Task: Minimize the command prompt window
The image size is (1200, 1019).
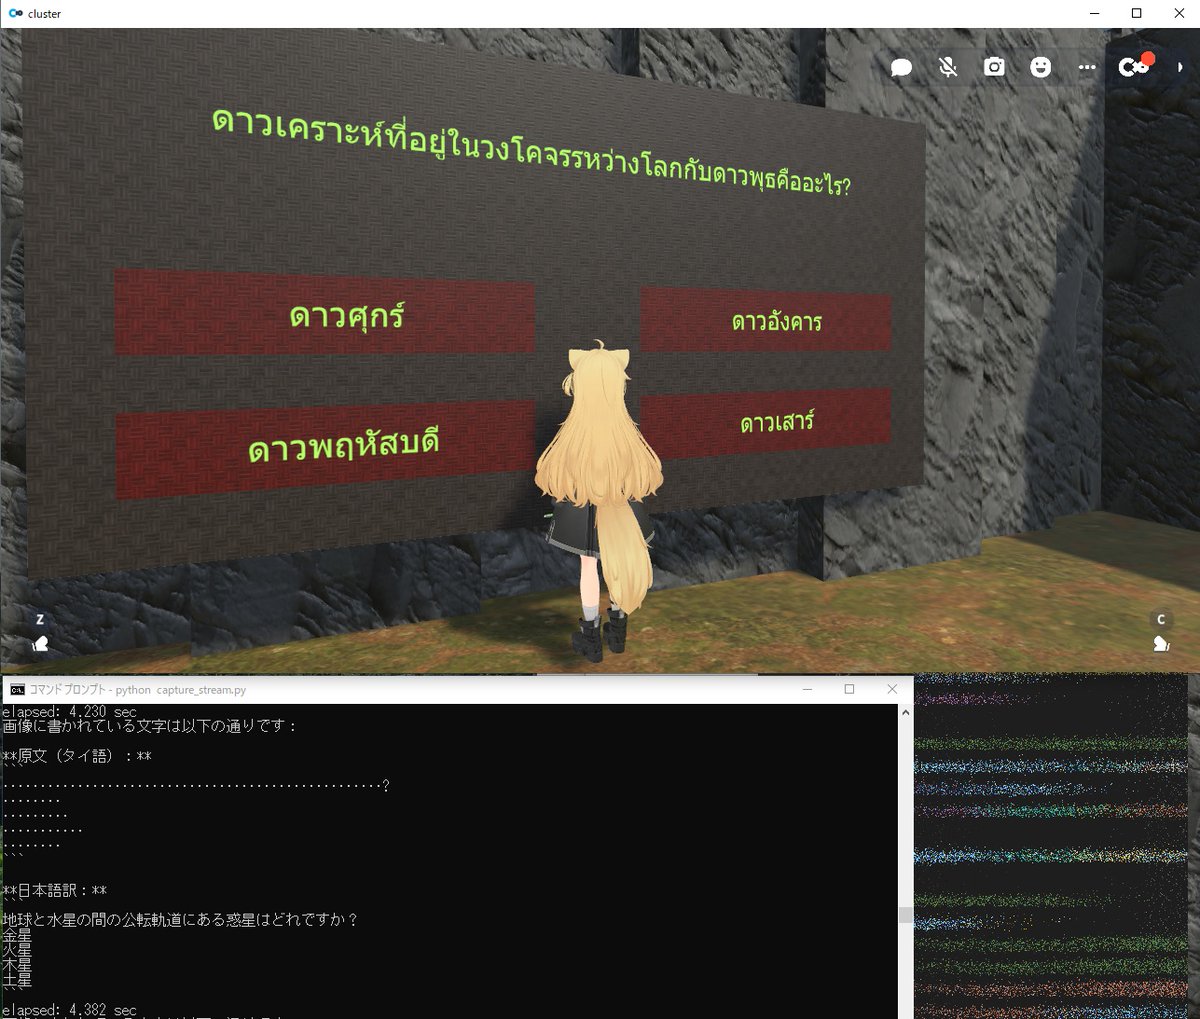Action: [x=808, y=689]
